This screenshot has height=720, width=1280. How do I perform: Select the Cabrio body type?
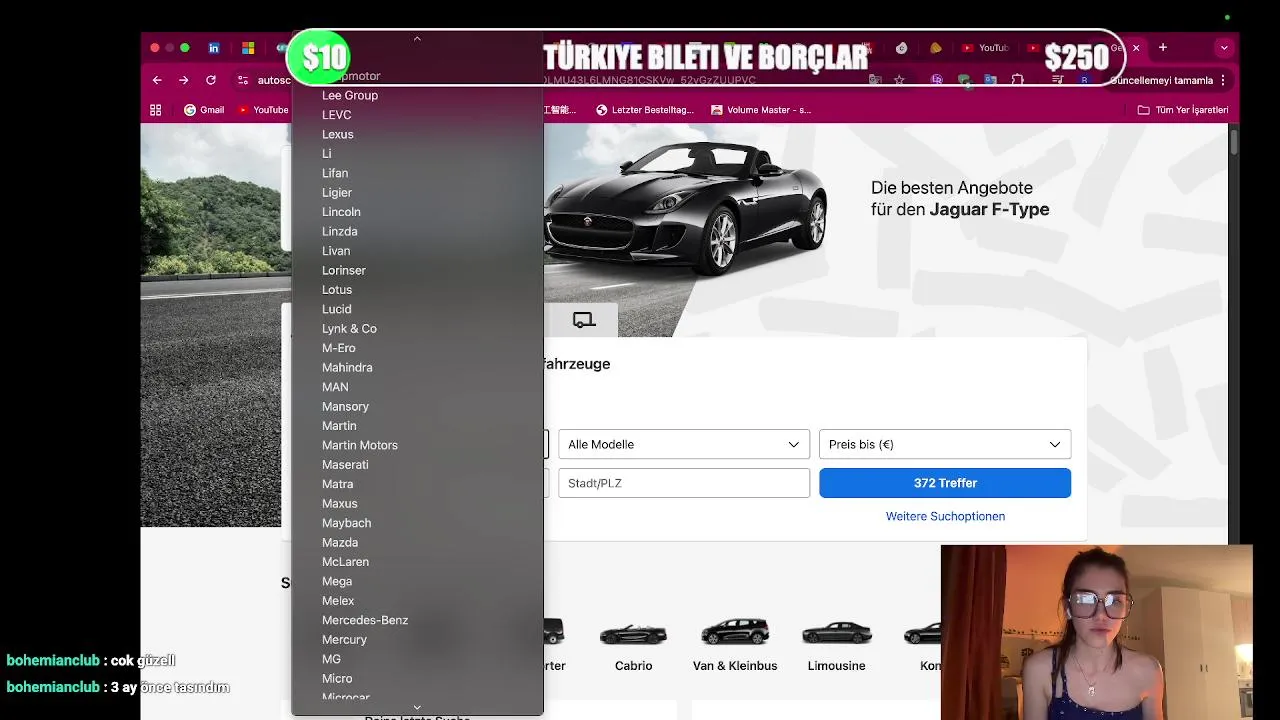pos(633,645)
